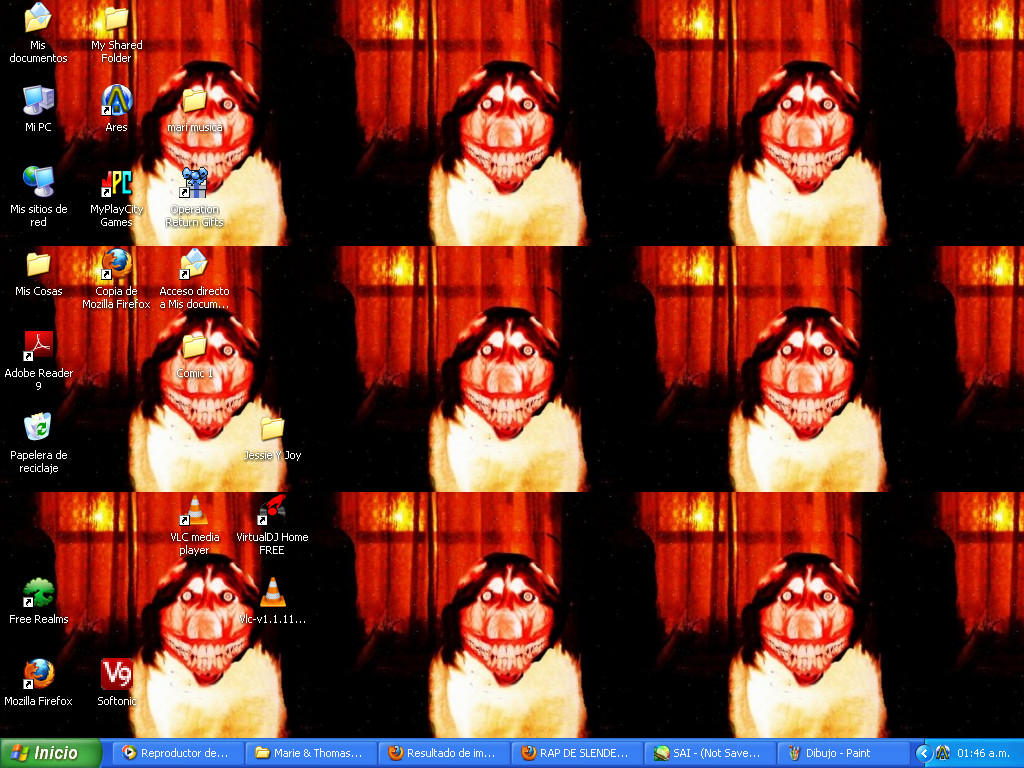Launch VirtualDJ Home FREE shortcut
1024x768 pixels.
click(272, 525)
